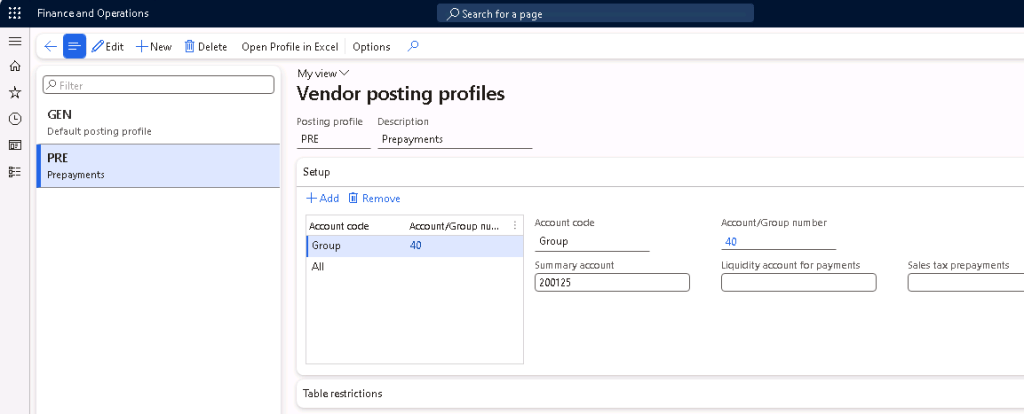Select the GEN default posting profile
The width and height of the screenshot is (1024, 414).
[158, 121]
